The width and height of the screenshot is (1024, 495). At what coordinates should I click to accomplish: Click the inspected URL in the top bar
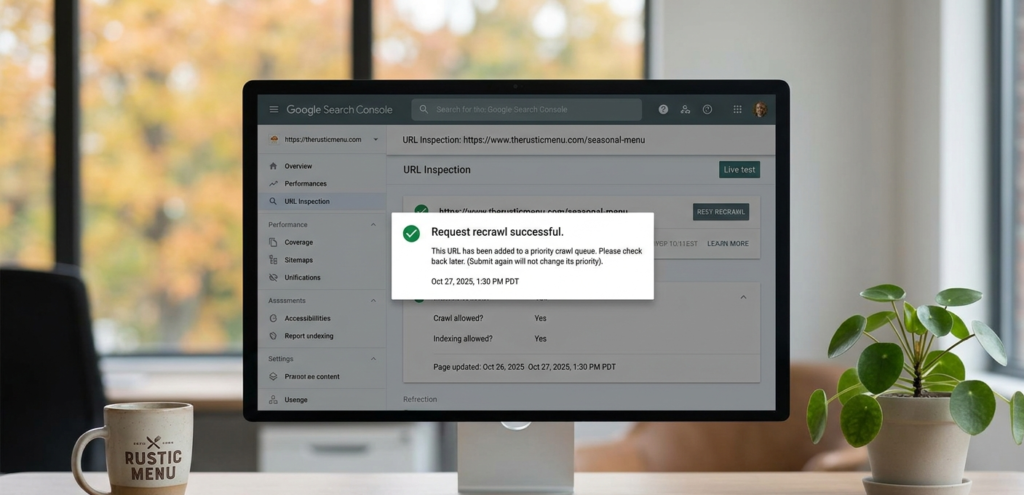click(554, 140)
